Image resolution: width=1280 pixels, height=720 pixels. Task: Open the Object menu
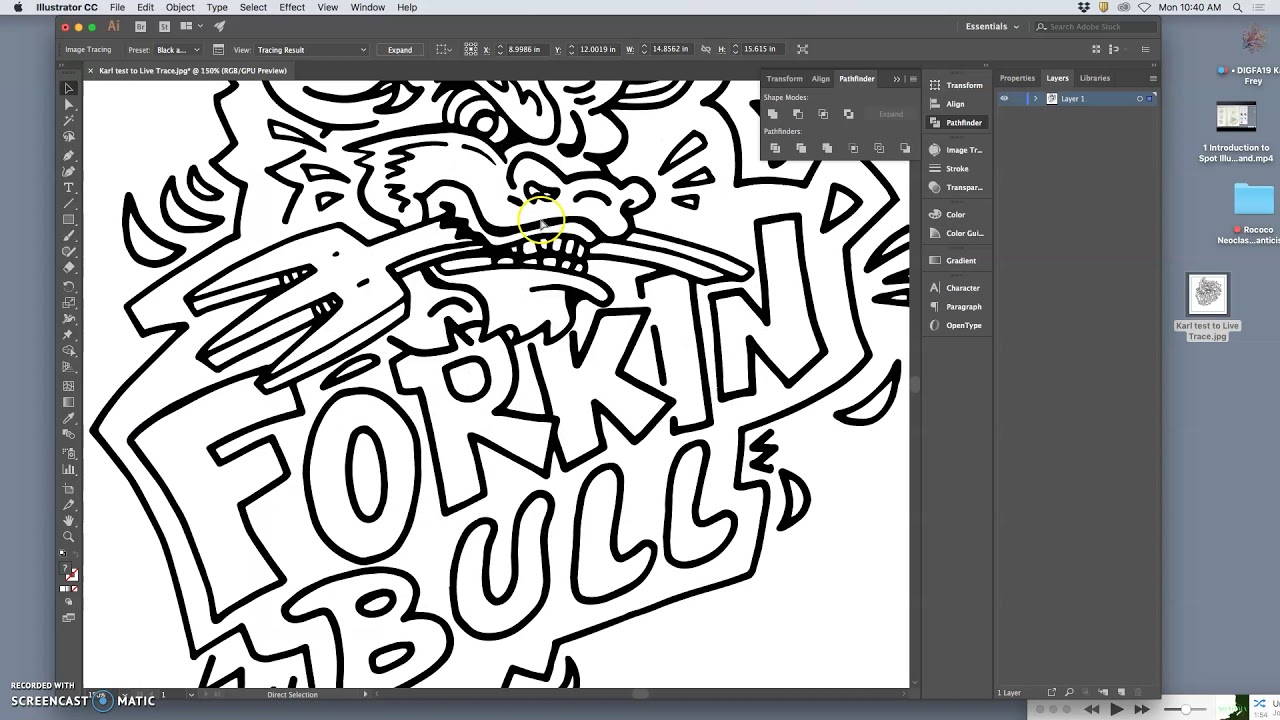tap(180, 7)
